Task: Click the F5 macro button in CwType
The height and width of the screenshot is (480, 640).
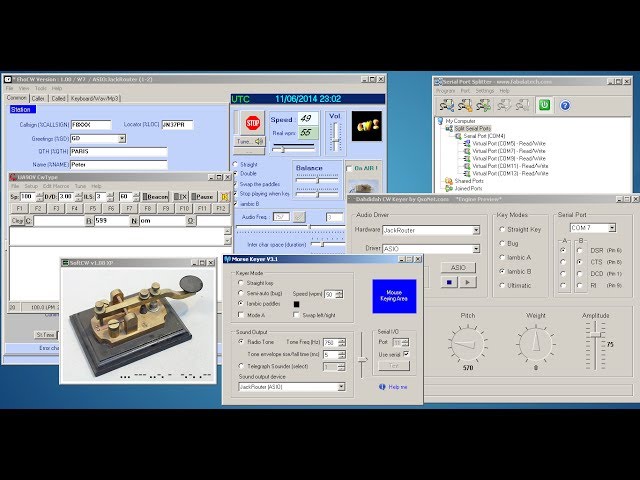Action: (93, 208)
